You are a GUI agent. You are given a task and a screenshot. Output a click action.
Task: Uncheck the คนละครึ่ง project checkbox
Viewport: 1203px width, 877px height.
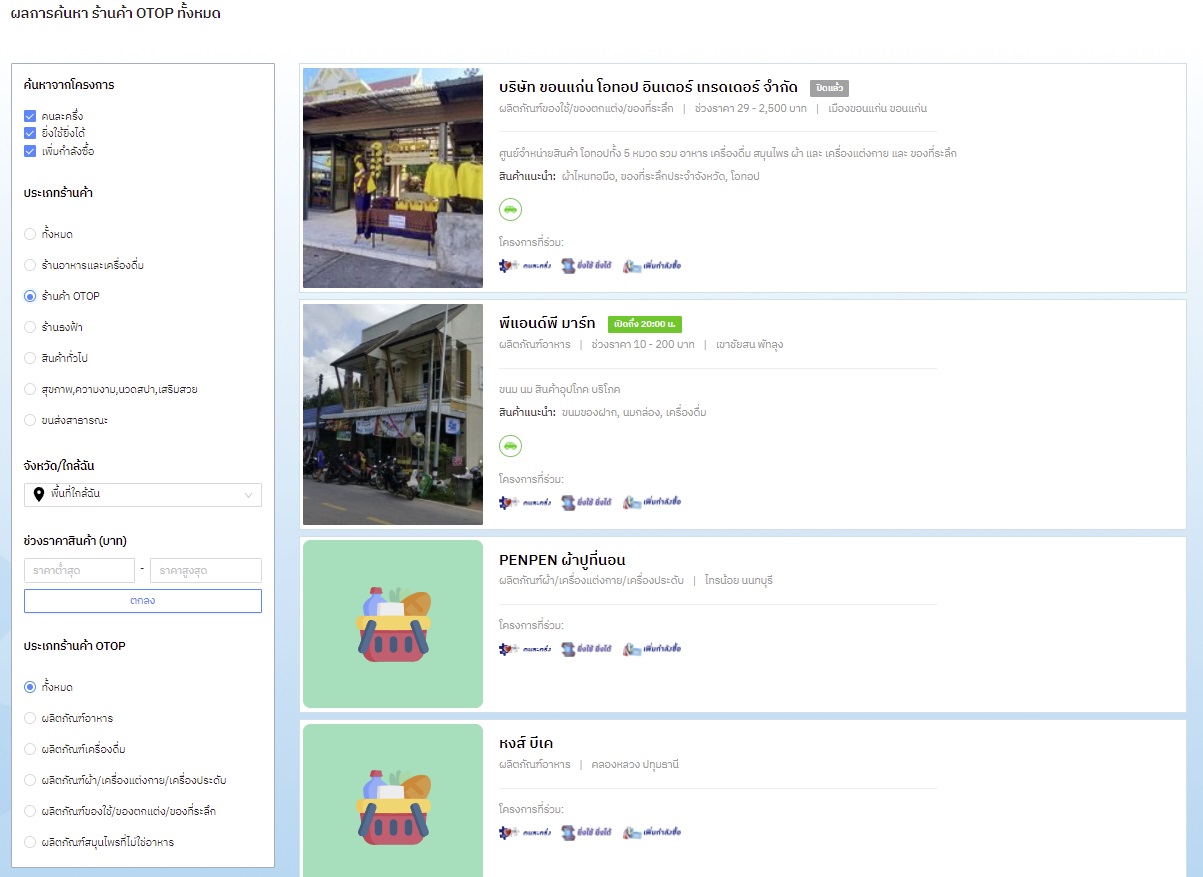point(30,116)
